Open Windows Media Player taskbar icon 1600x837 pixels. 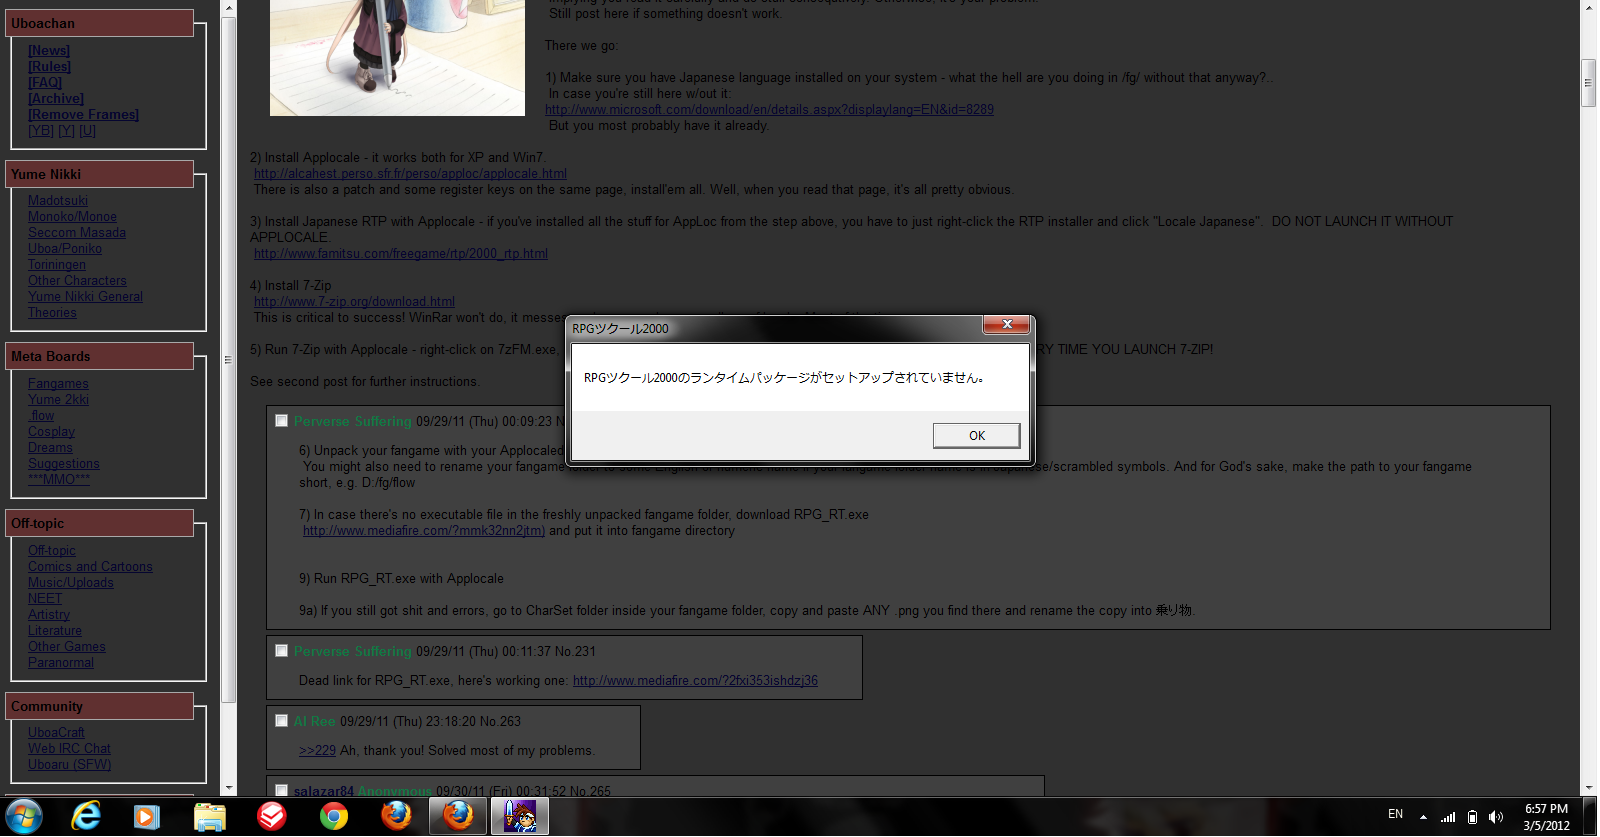coord(147,817)
